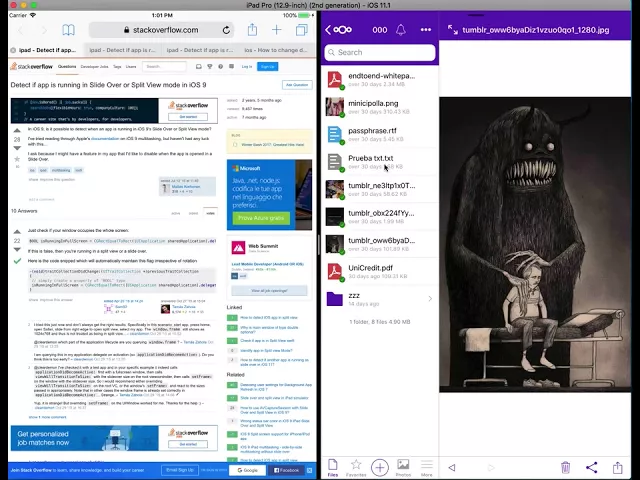Close the first Safari tab with X

pos(13,50)
